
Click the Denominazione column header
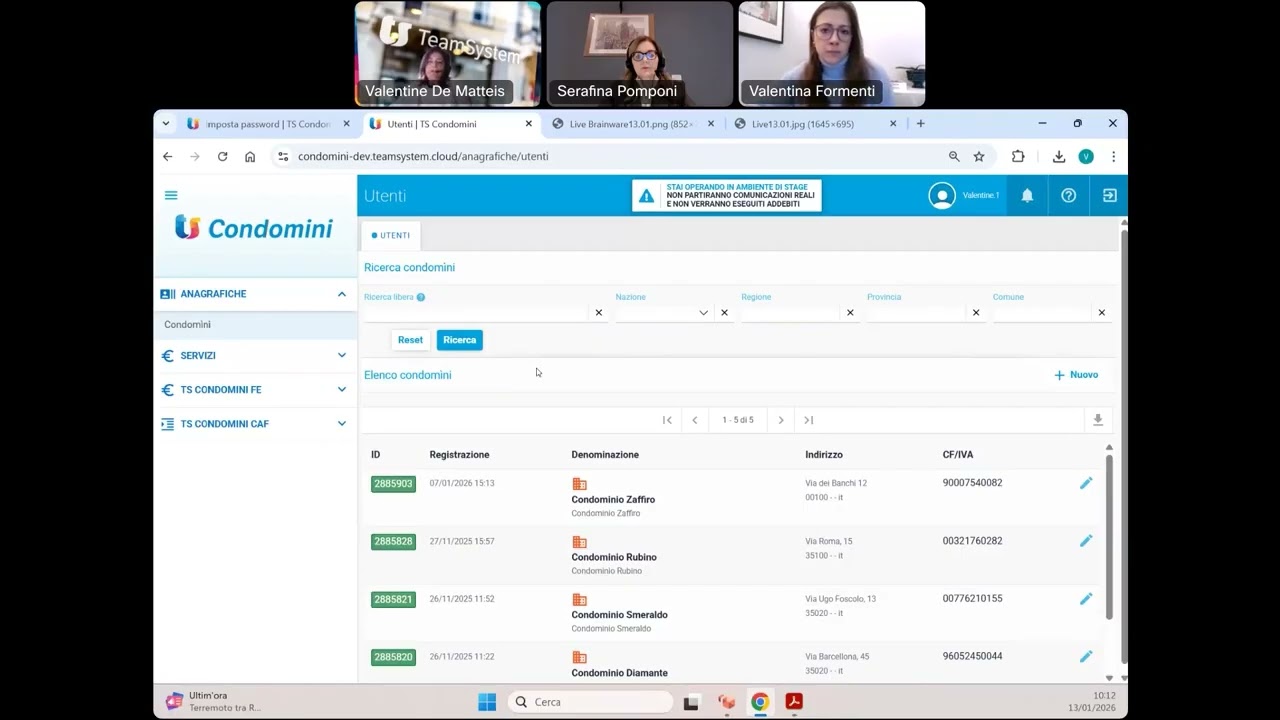[x=605, y=455]
